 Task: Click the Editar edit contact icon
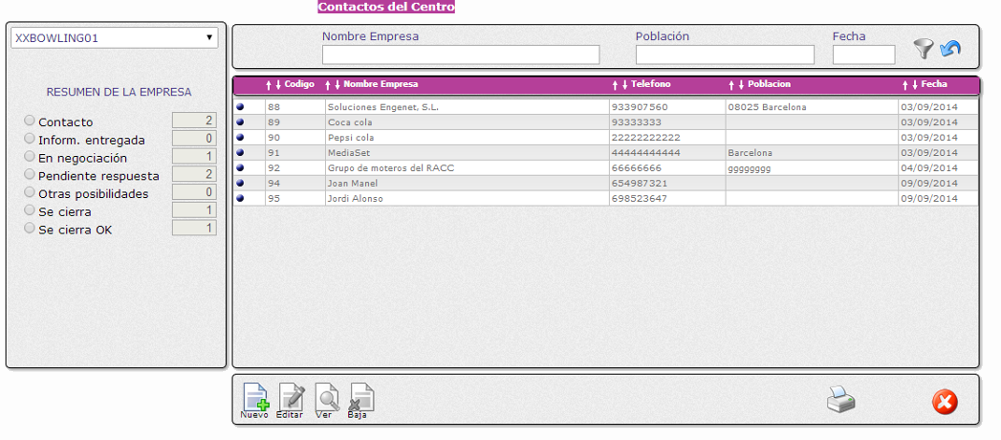pyautogui.click(x=290, y=399)
